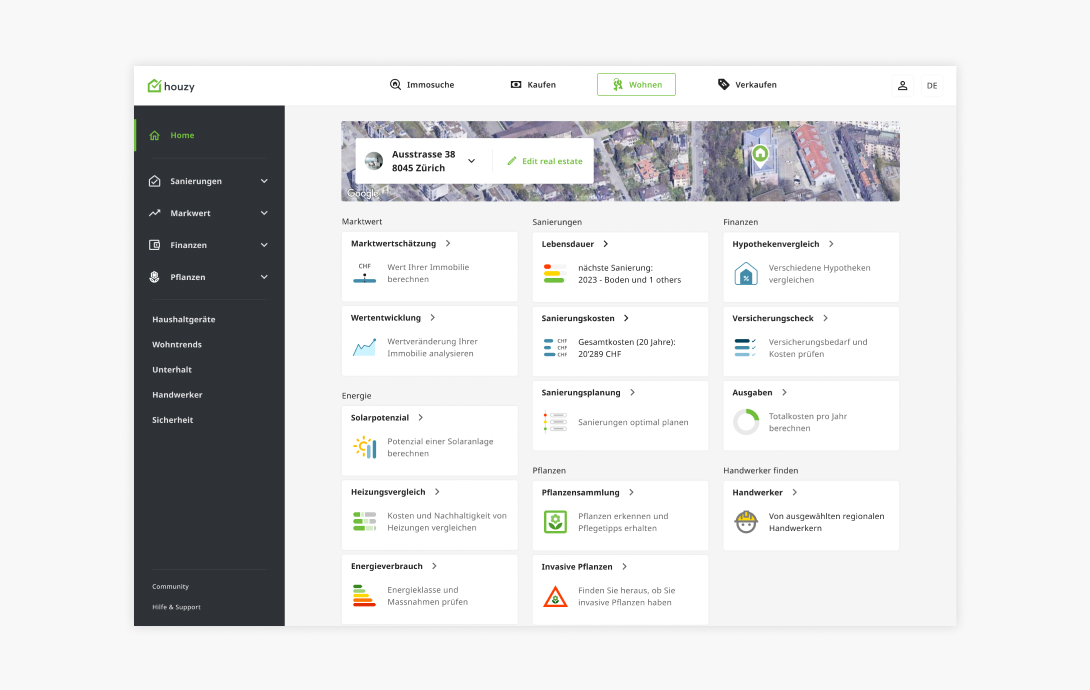Click '2023 - Boden und 1 others' text

[629, 280]
